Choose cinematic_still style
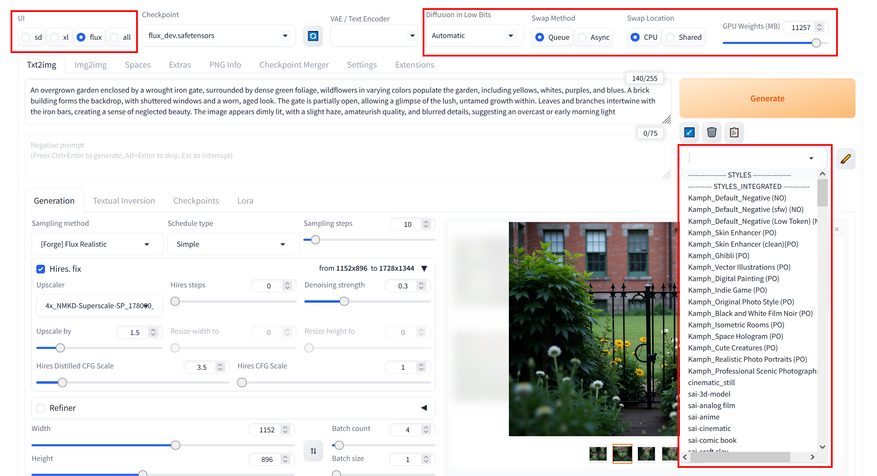Image resolution: width=877 pixels, height=476 pixels. point(711,383)
